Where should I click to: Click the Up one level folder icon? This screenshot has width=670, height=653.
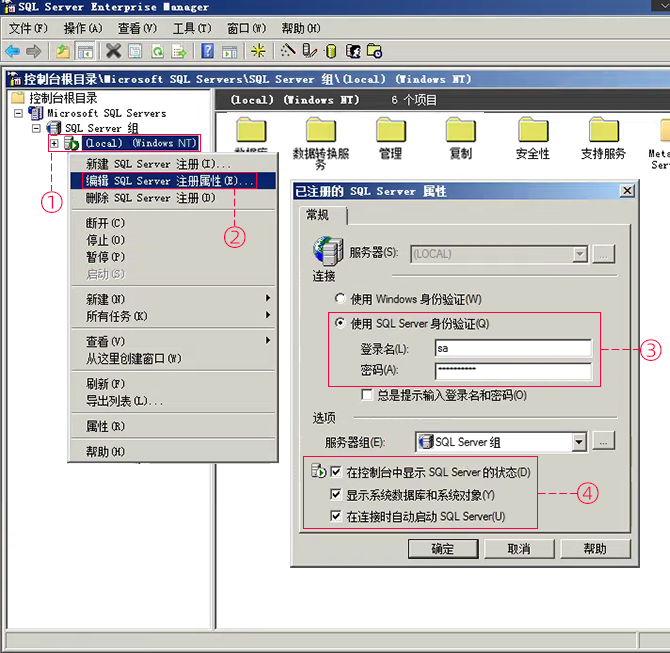tap(63, 51)
